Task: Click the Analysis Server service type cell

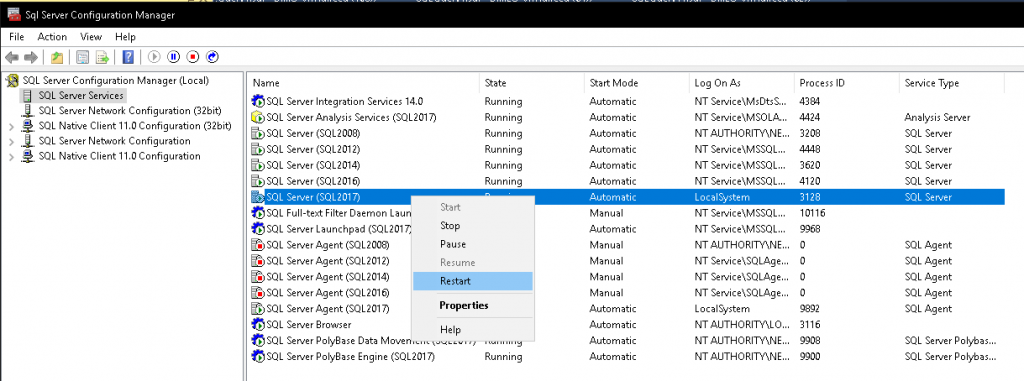Action: (x=937, y=118)
